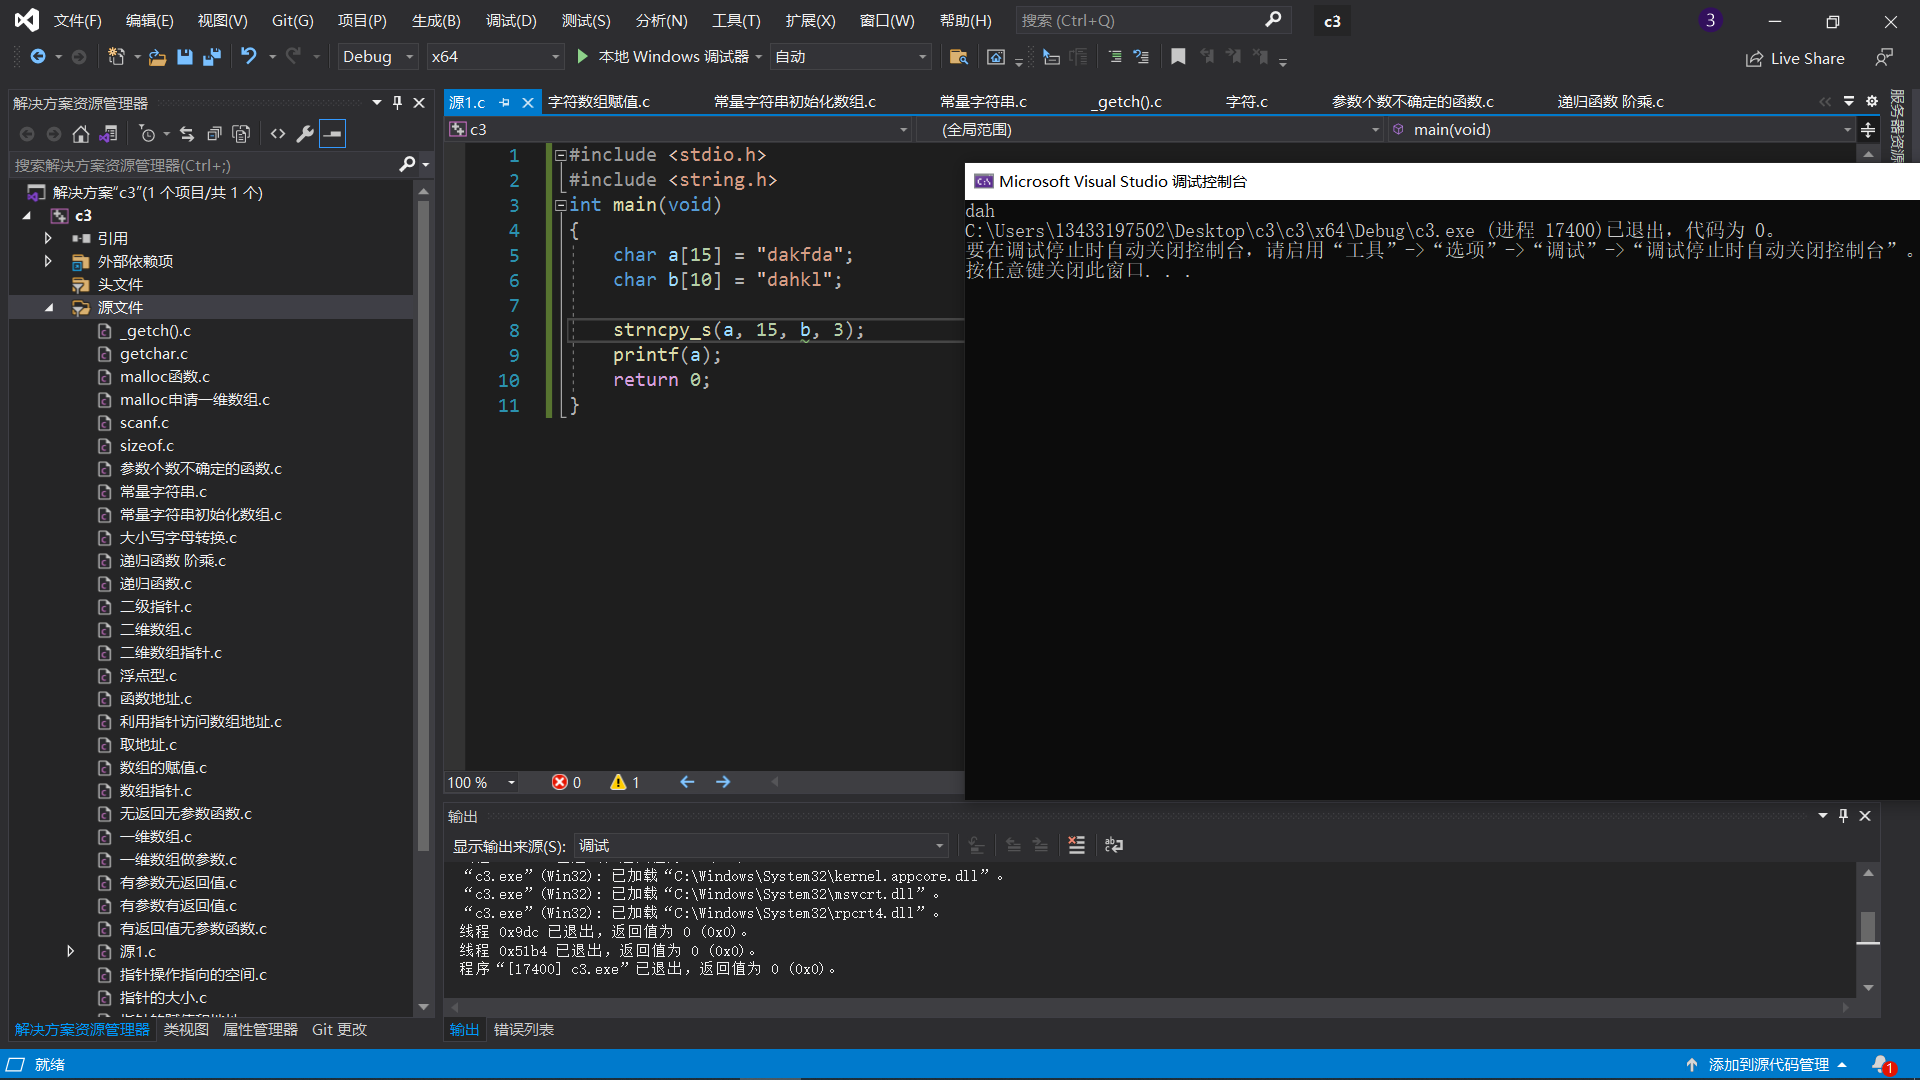Switch to the Git 更改 tab
Viewport: 1920px width, 1080px height.
[x=339, y=1030]
